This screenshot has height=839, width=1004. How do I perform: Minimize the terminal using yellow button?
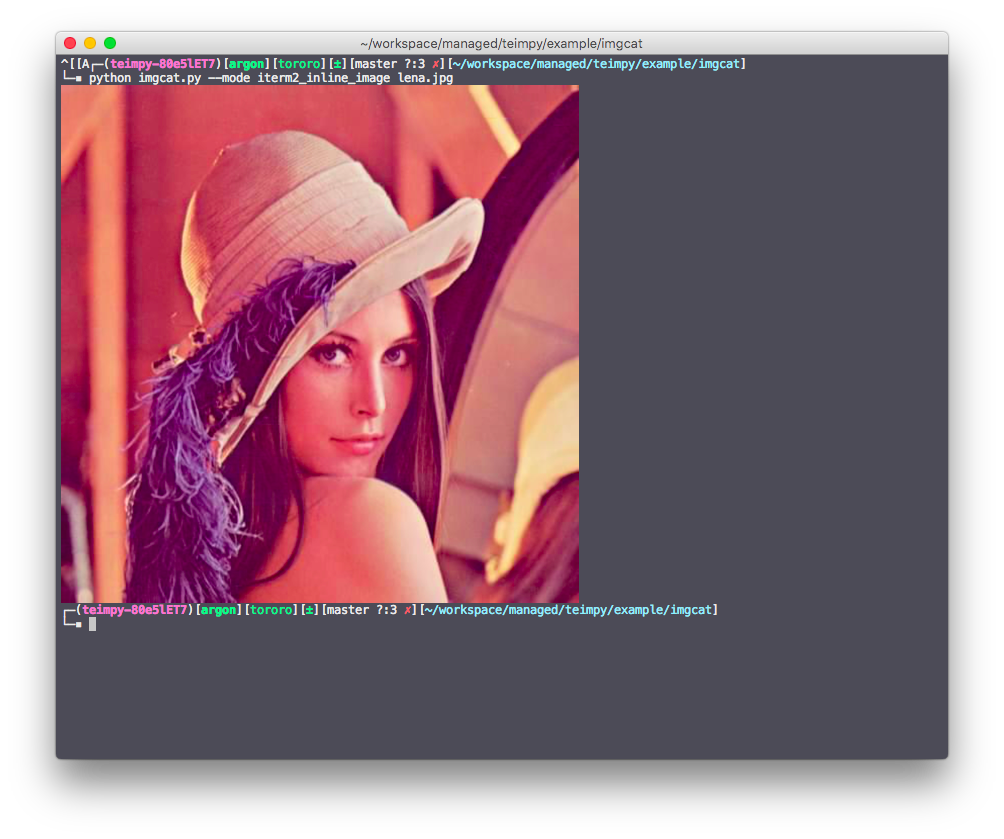[90, 43]
